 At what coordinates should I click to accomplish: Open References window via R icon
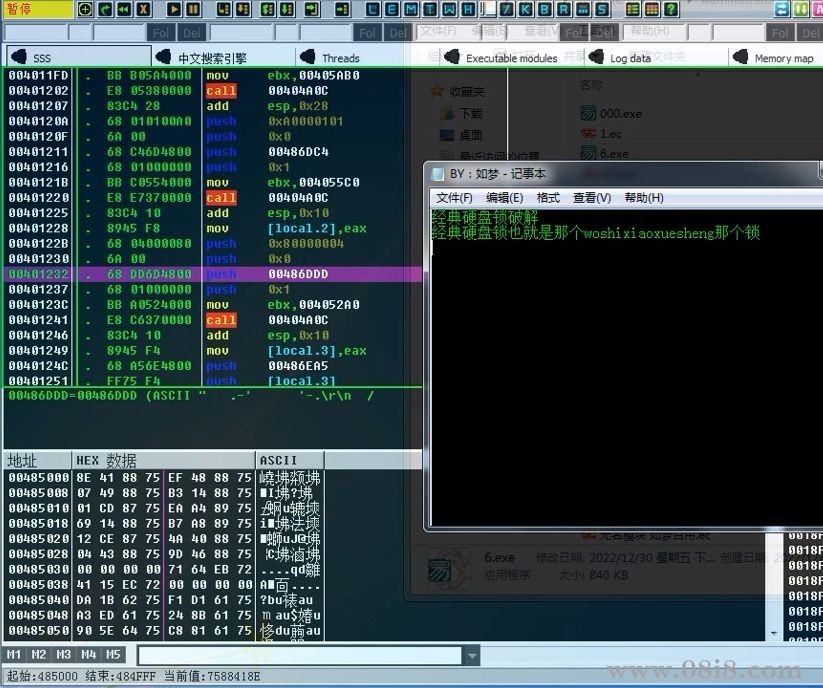[564, 9]
